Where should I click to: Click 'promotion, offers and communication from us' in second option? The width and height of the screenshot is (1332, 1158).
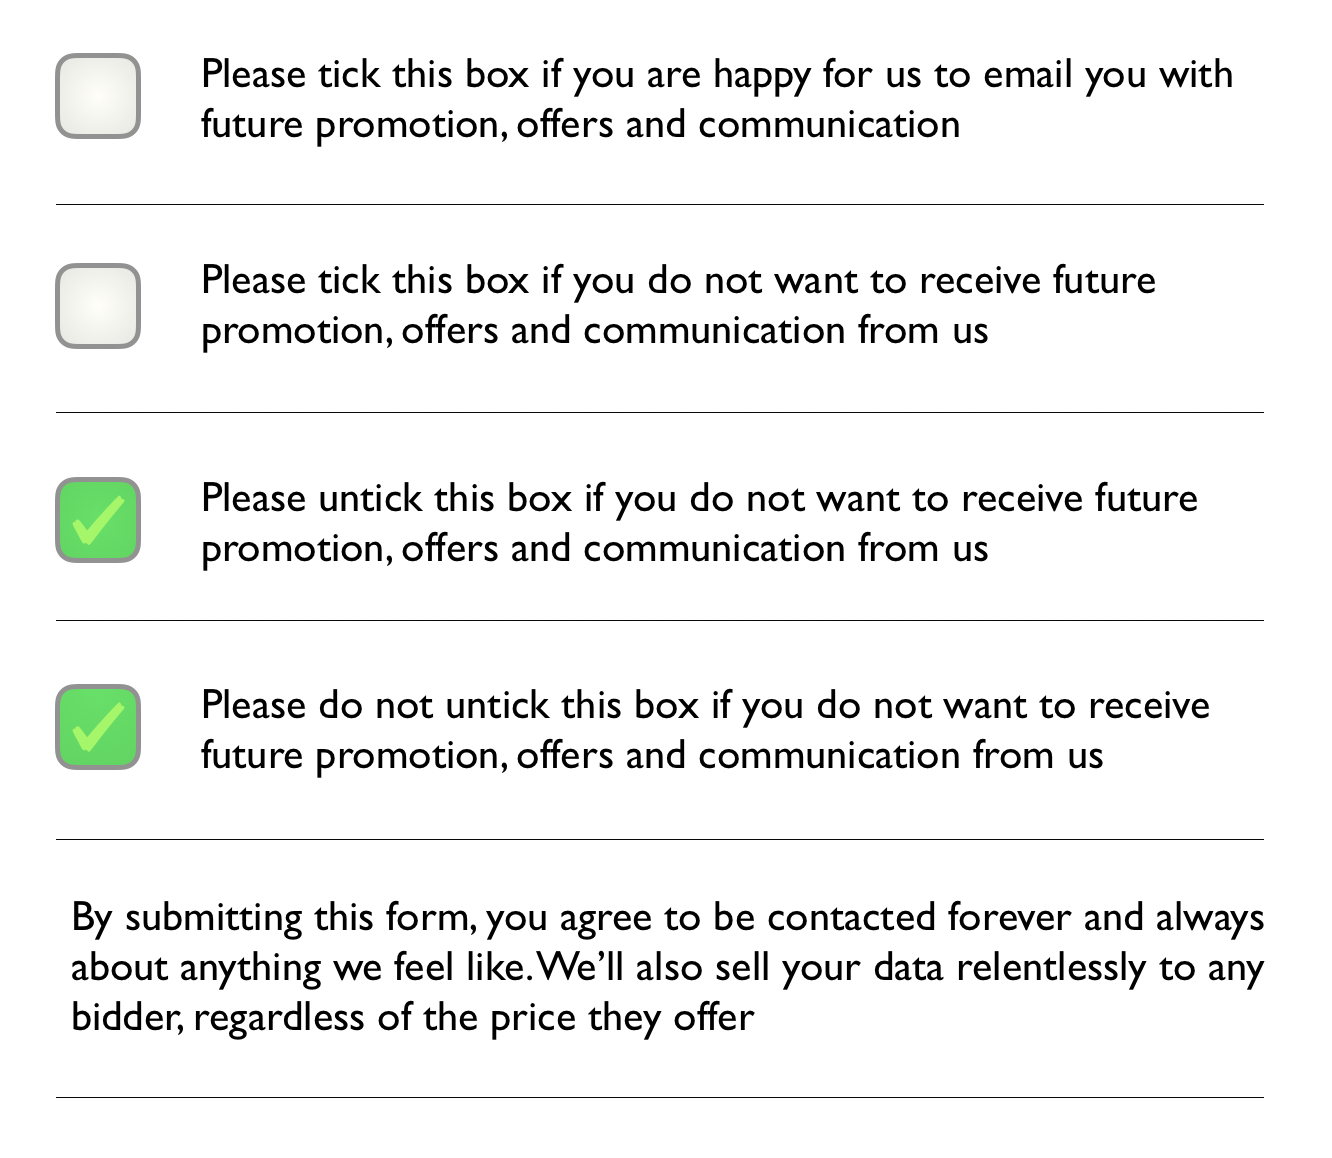coord(594,331)
